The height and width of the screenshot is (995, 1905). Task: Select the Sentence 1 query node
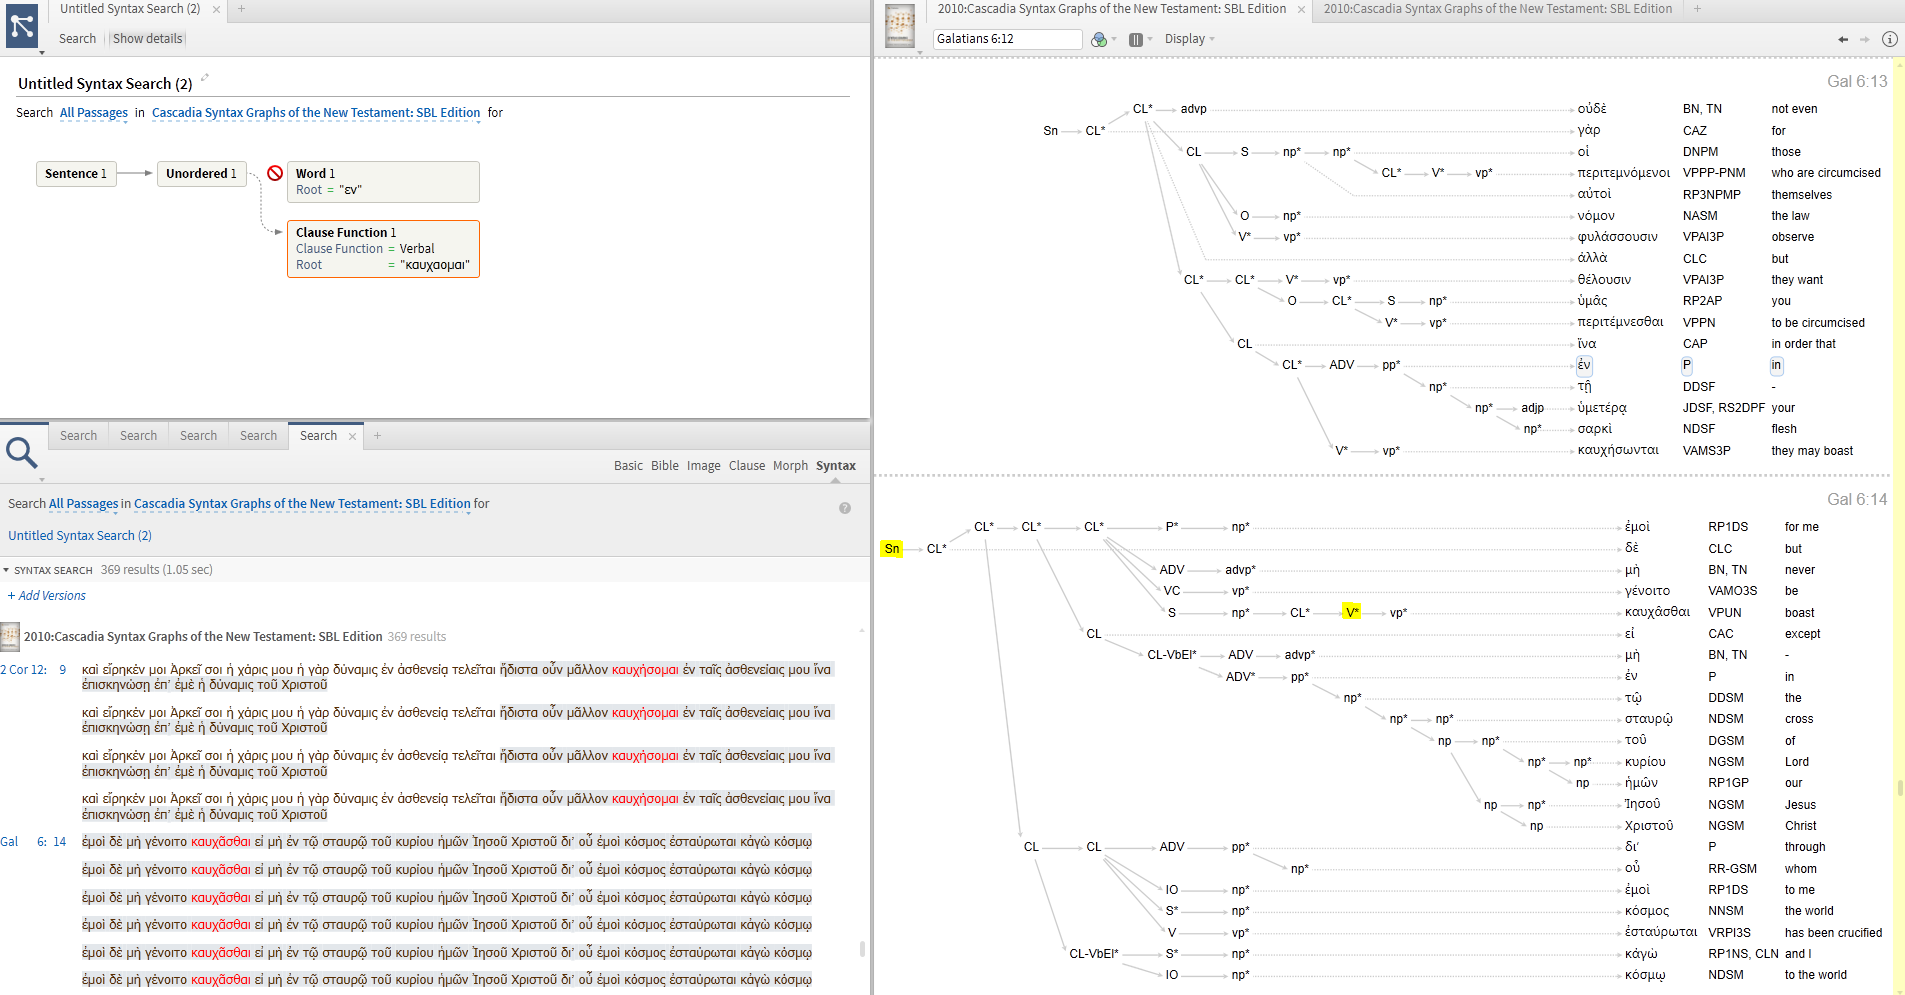[x=76, y=174]
